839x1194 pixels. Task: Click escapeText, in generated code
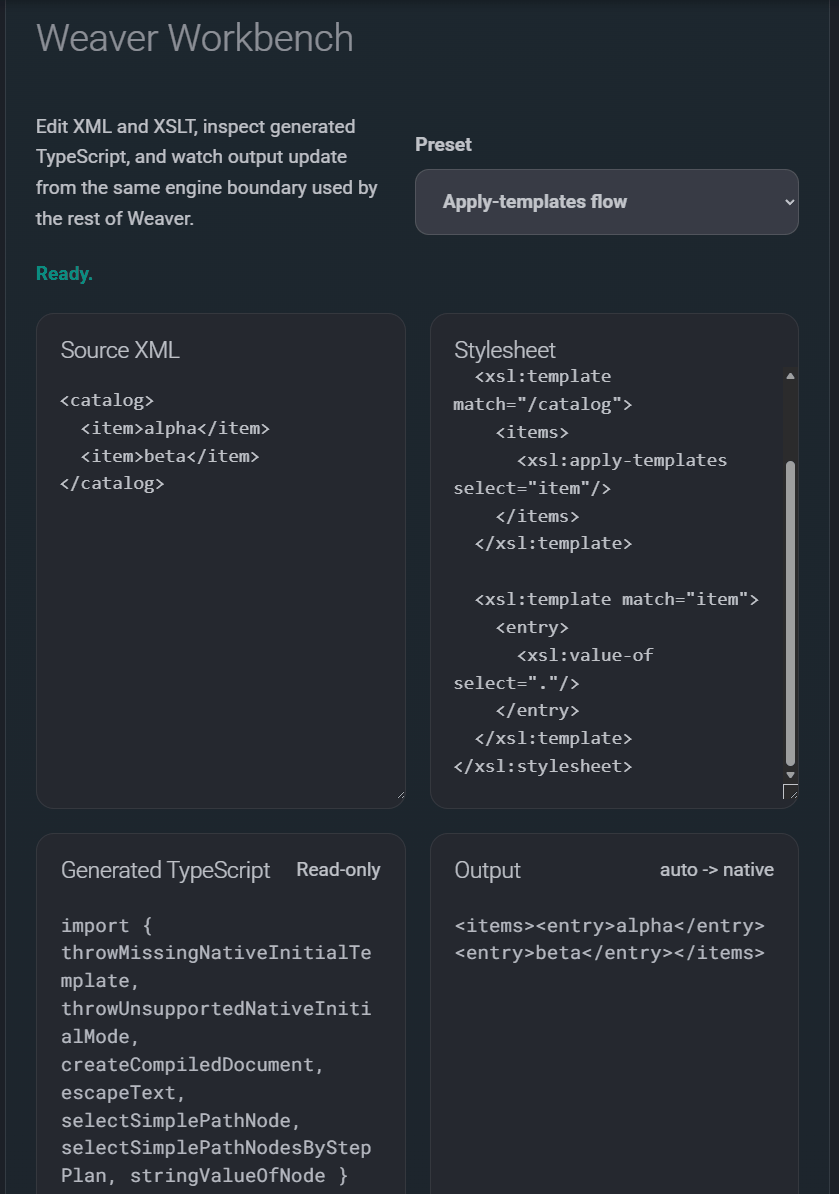pyautogui.click(x=123, y=1093)
